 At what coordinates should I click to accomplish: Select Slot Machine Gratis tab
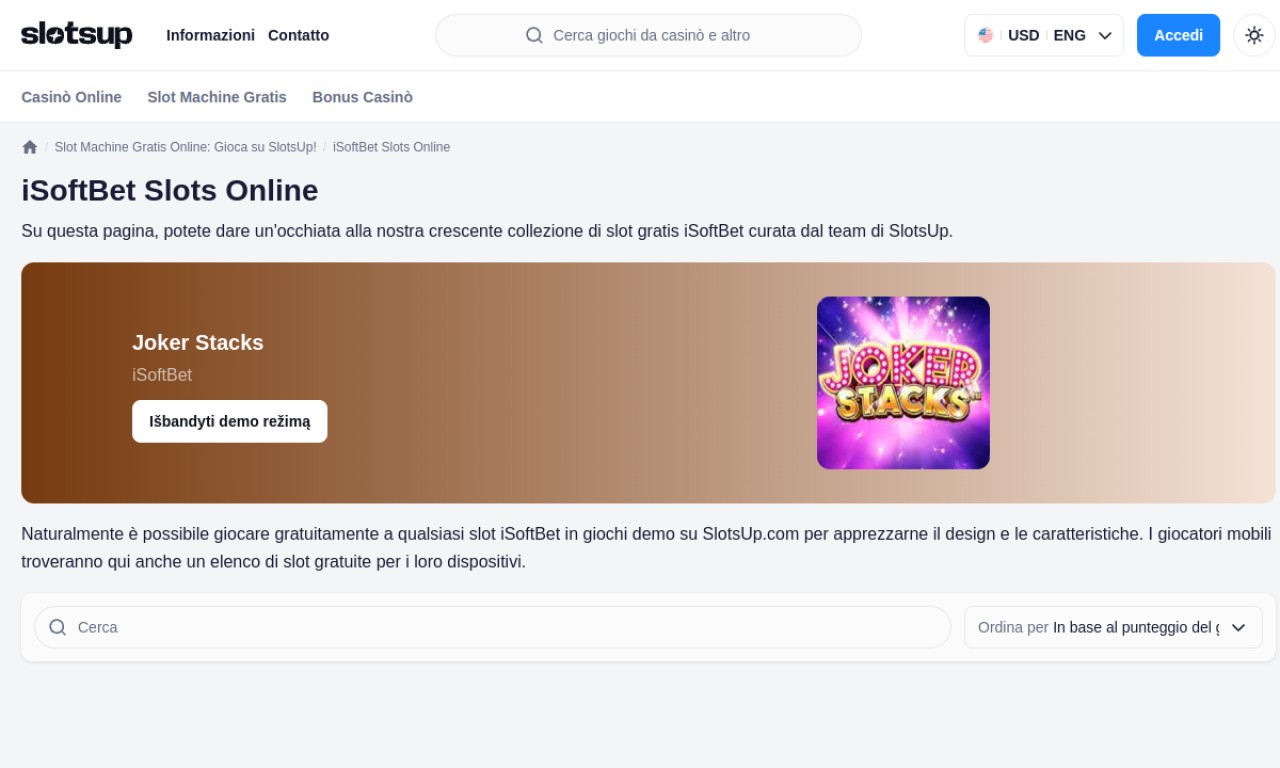pyautogui.click(x=217, y=97)
